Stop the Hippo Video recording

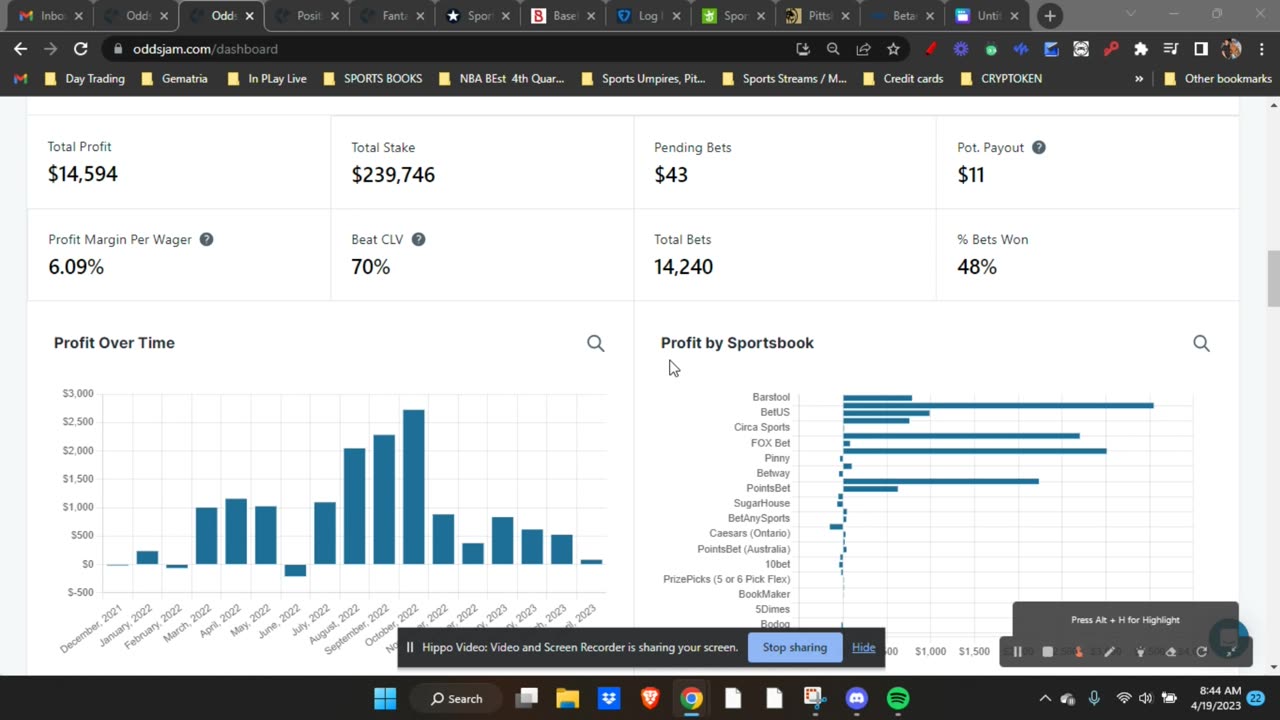pos(1048,652)
